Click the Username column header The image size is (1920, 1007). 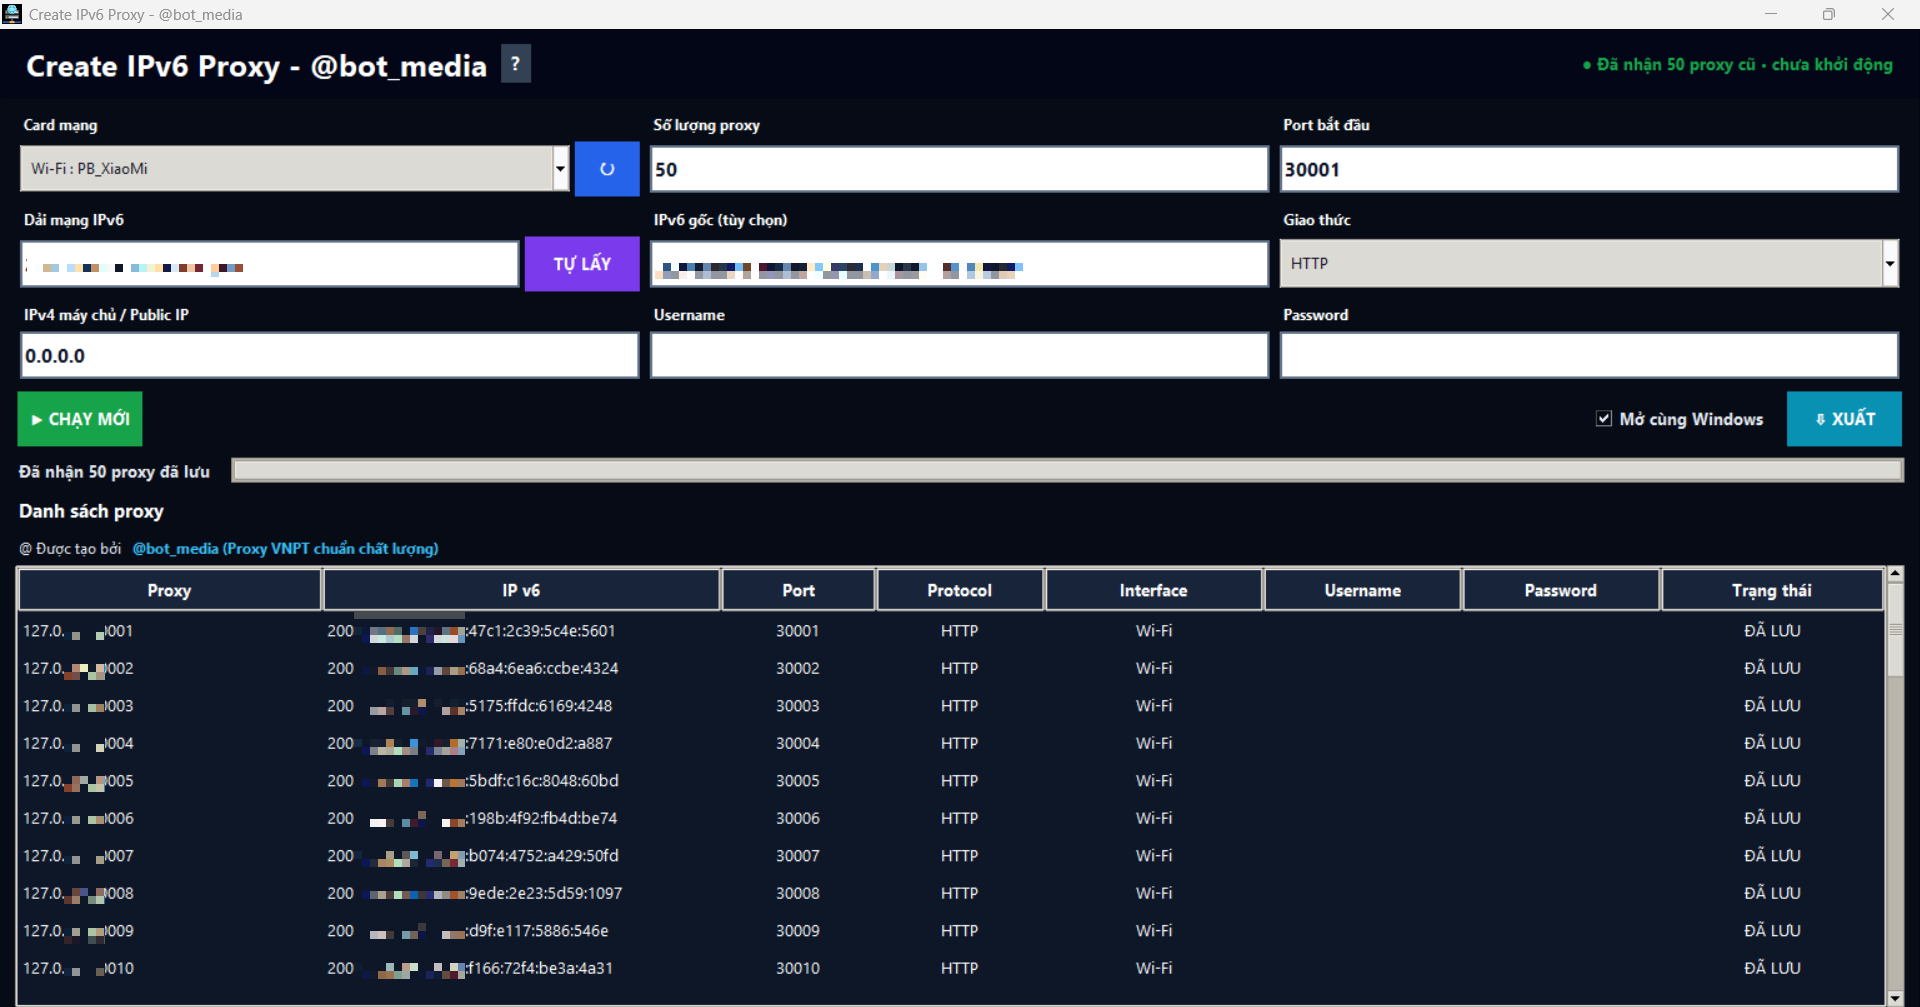(x=1362, y=591)
